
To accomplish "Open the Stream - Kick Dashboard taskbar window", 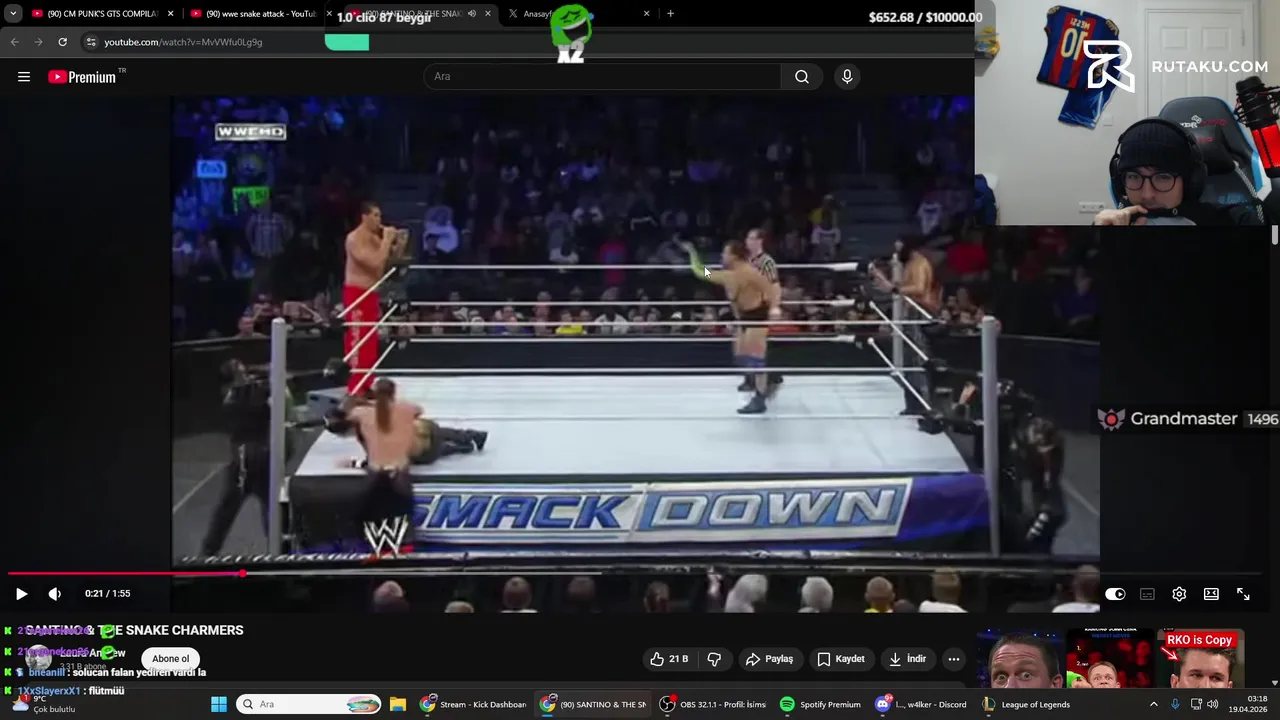I will [x=474, y=704].
